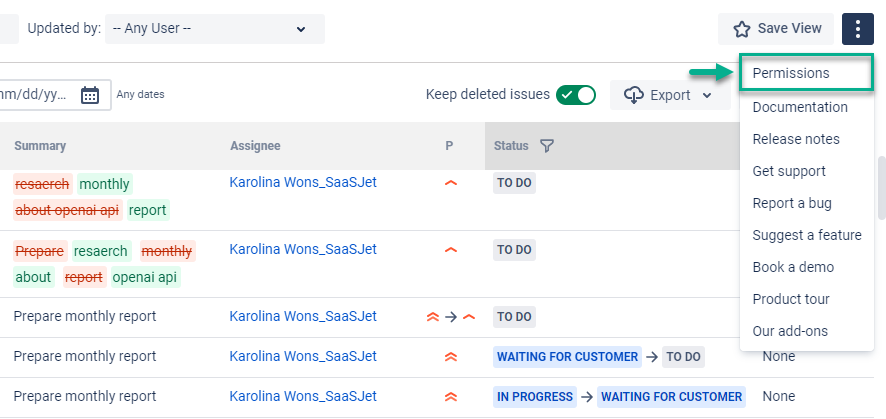
Task: Click the calendar icon in date field
Action: pos(90,95)
